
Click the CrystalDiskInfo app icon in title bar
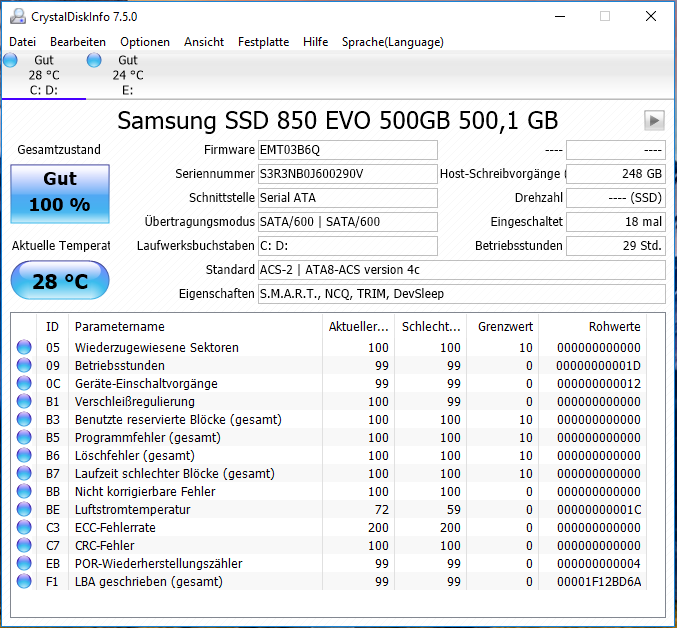click(x=18, y=16)
